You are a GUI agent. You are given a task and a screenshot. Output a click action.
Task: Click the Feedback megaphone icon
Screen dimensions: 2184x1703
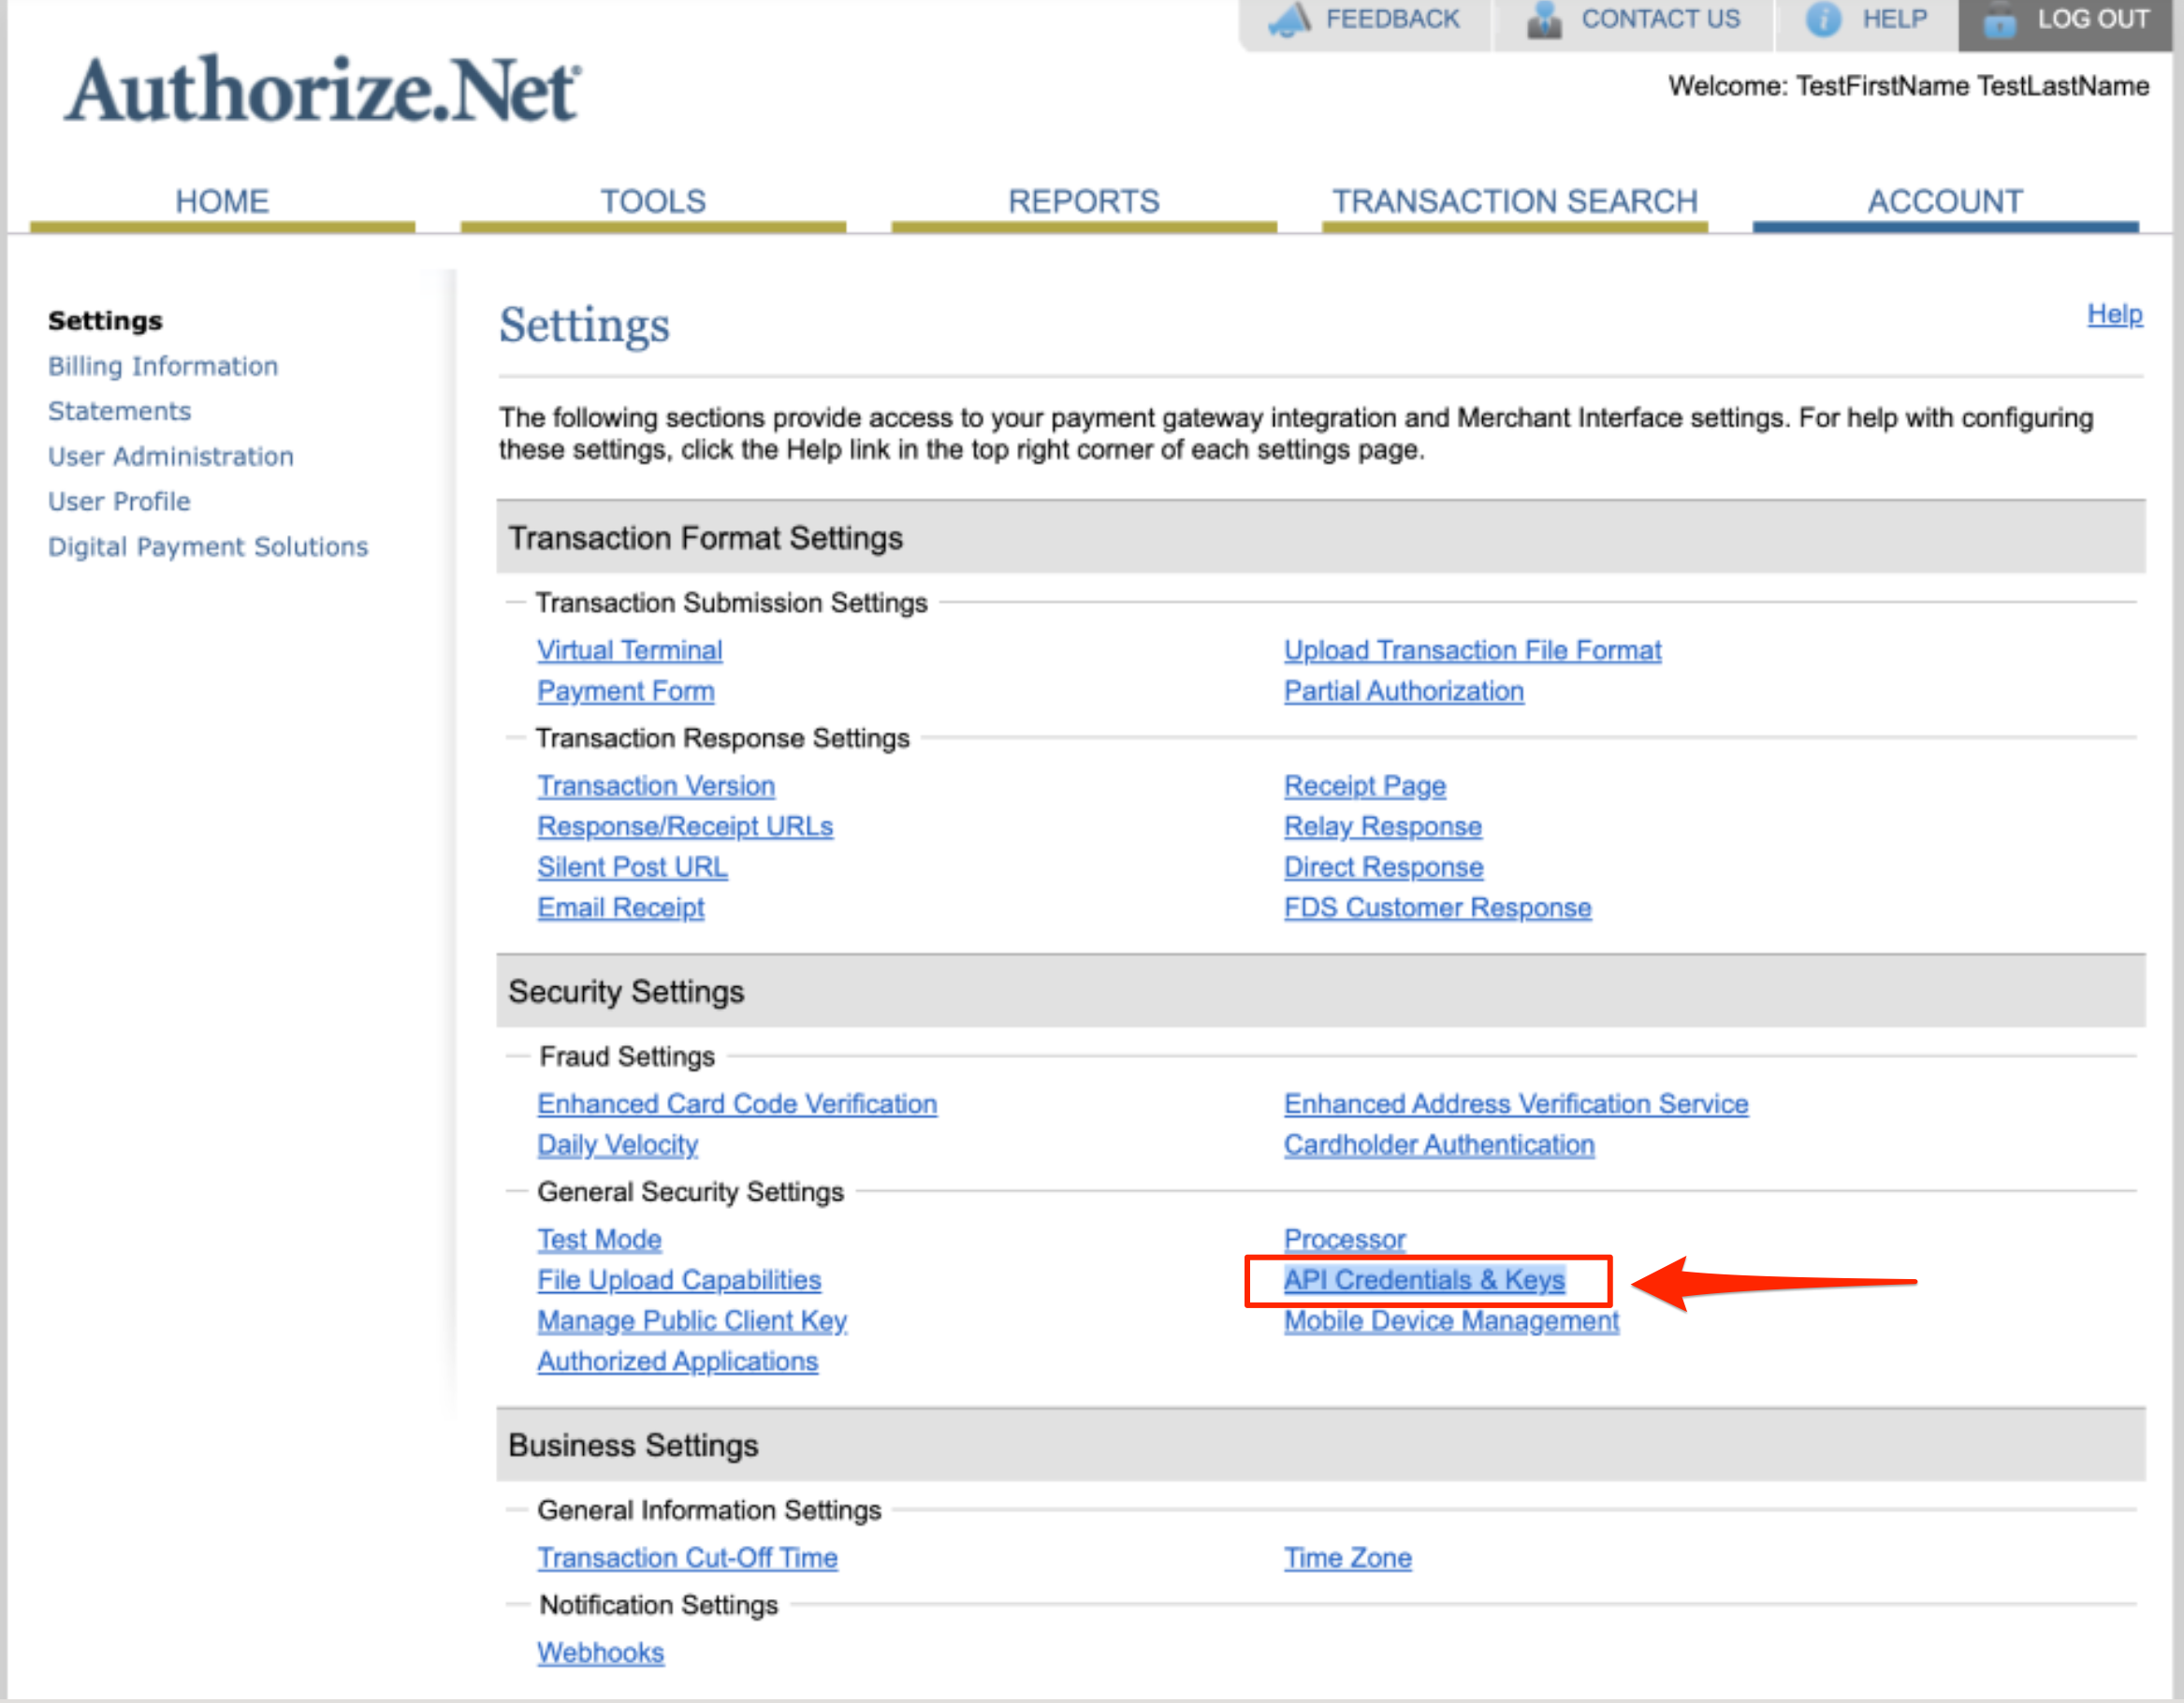click(x=1291, y=18)
